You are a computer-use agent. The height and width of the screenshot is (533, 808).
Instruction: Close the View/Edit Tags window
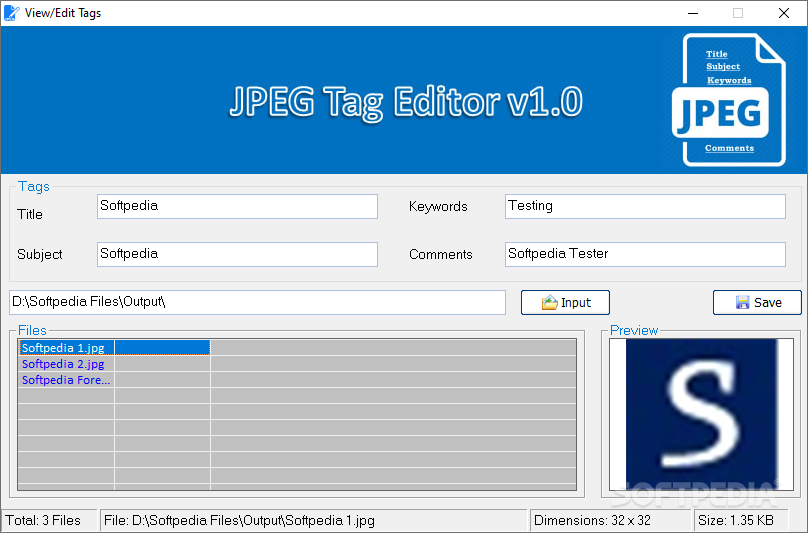pyautogui.click(x=784, y=13)
